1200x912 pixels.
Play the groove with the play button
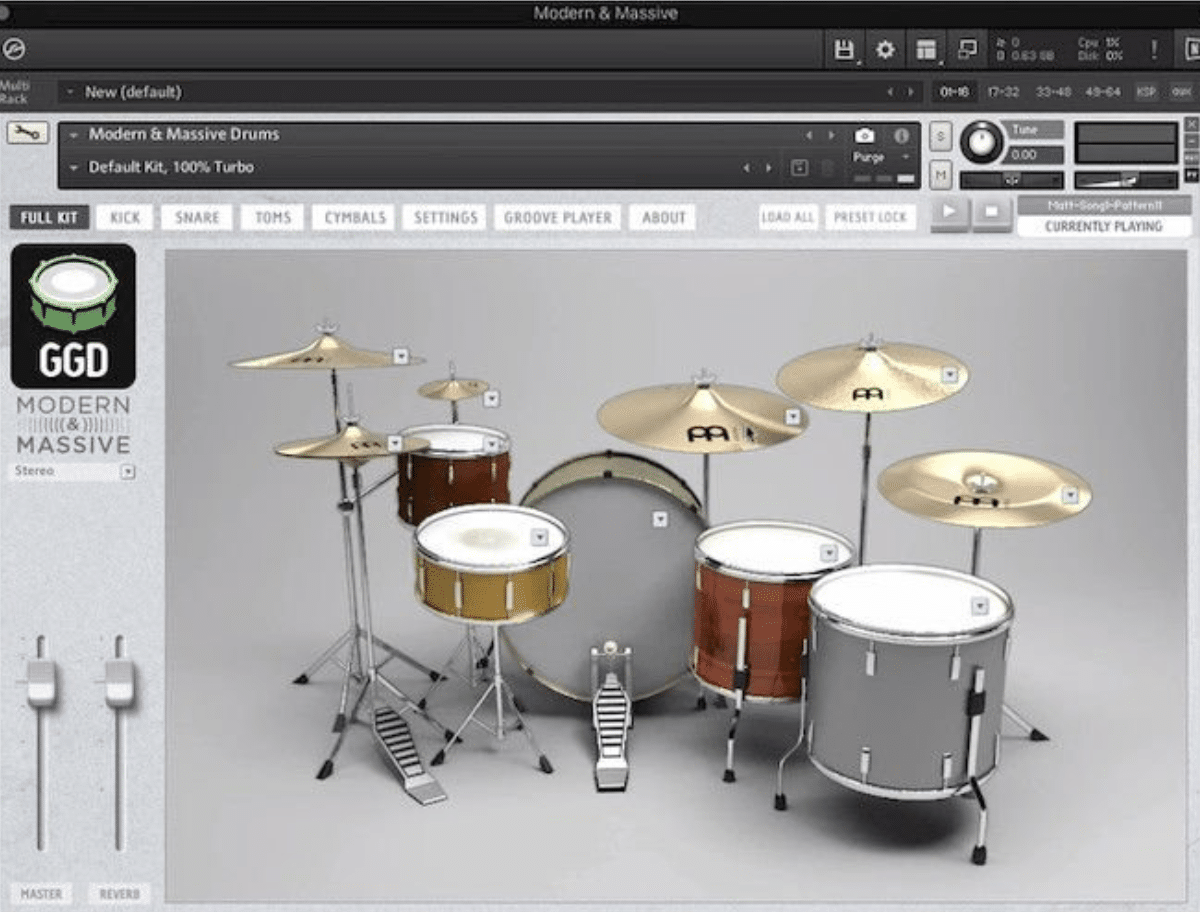click(950, 213)
